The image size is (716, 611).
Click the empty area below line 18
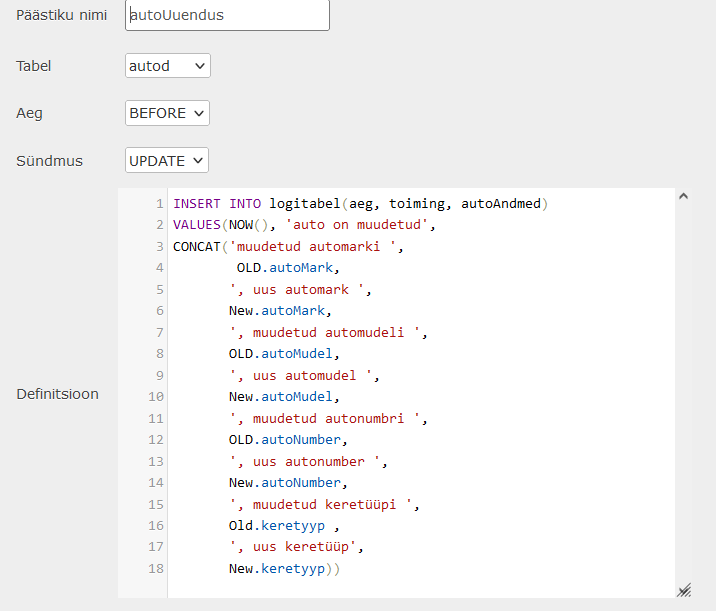pyautogui.click(x=420, y=588)
